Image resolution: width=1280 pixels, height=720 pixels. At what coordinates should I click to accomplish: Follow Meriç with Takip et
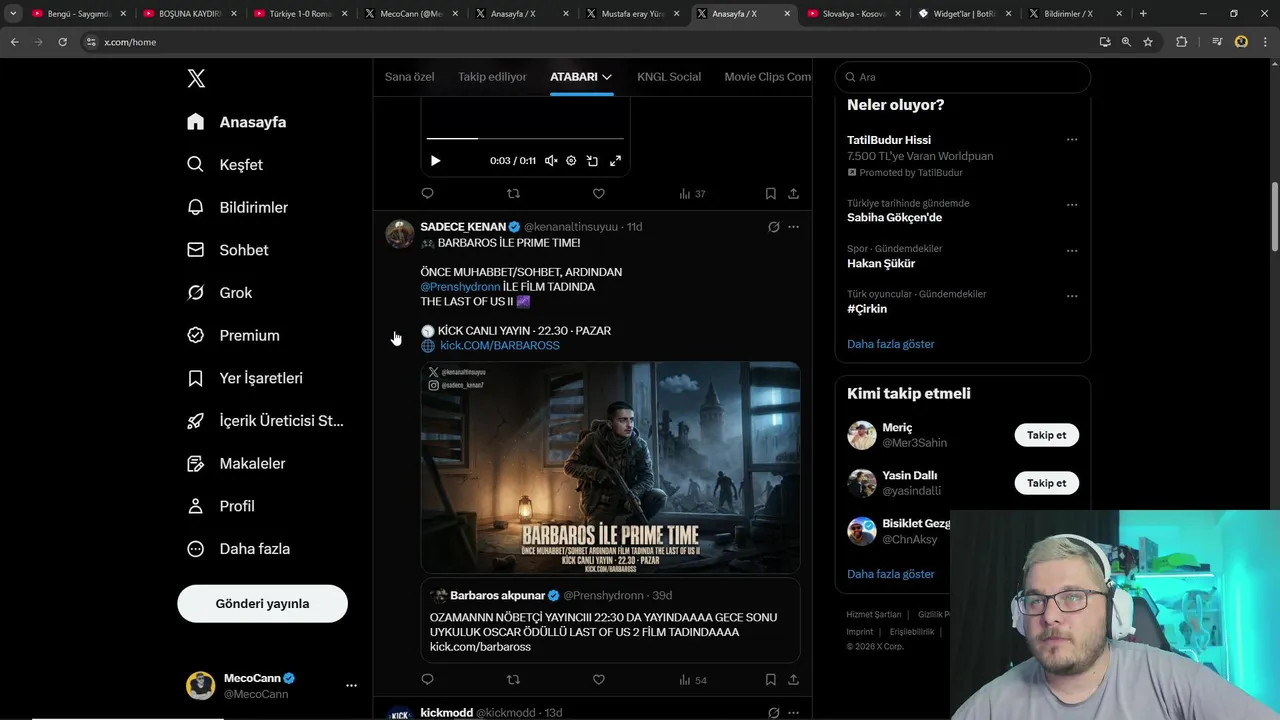(x=1046, y=436)
